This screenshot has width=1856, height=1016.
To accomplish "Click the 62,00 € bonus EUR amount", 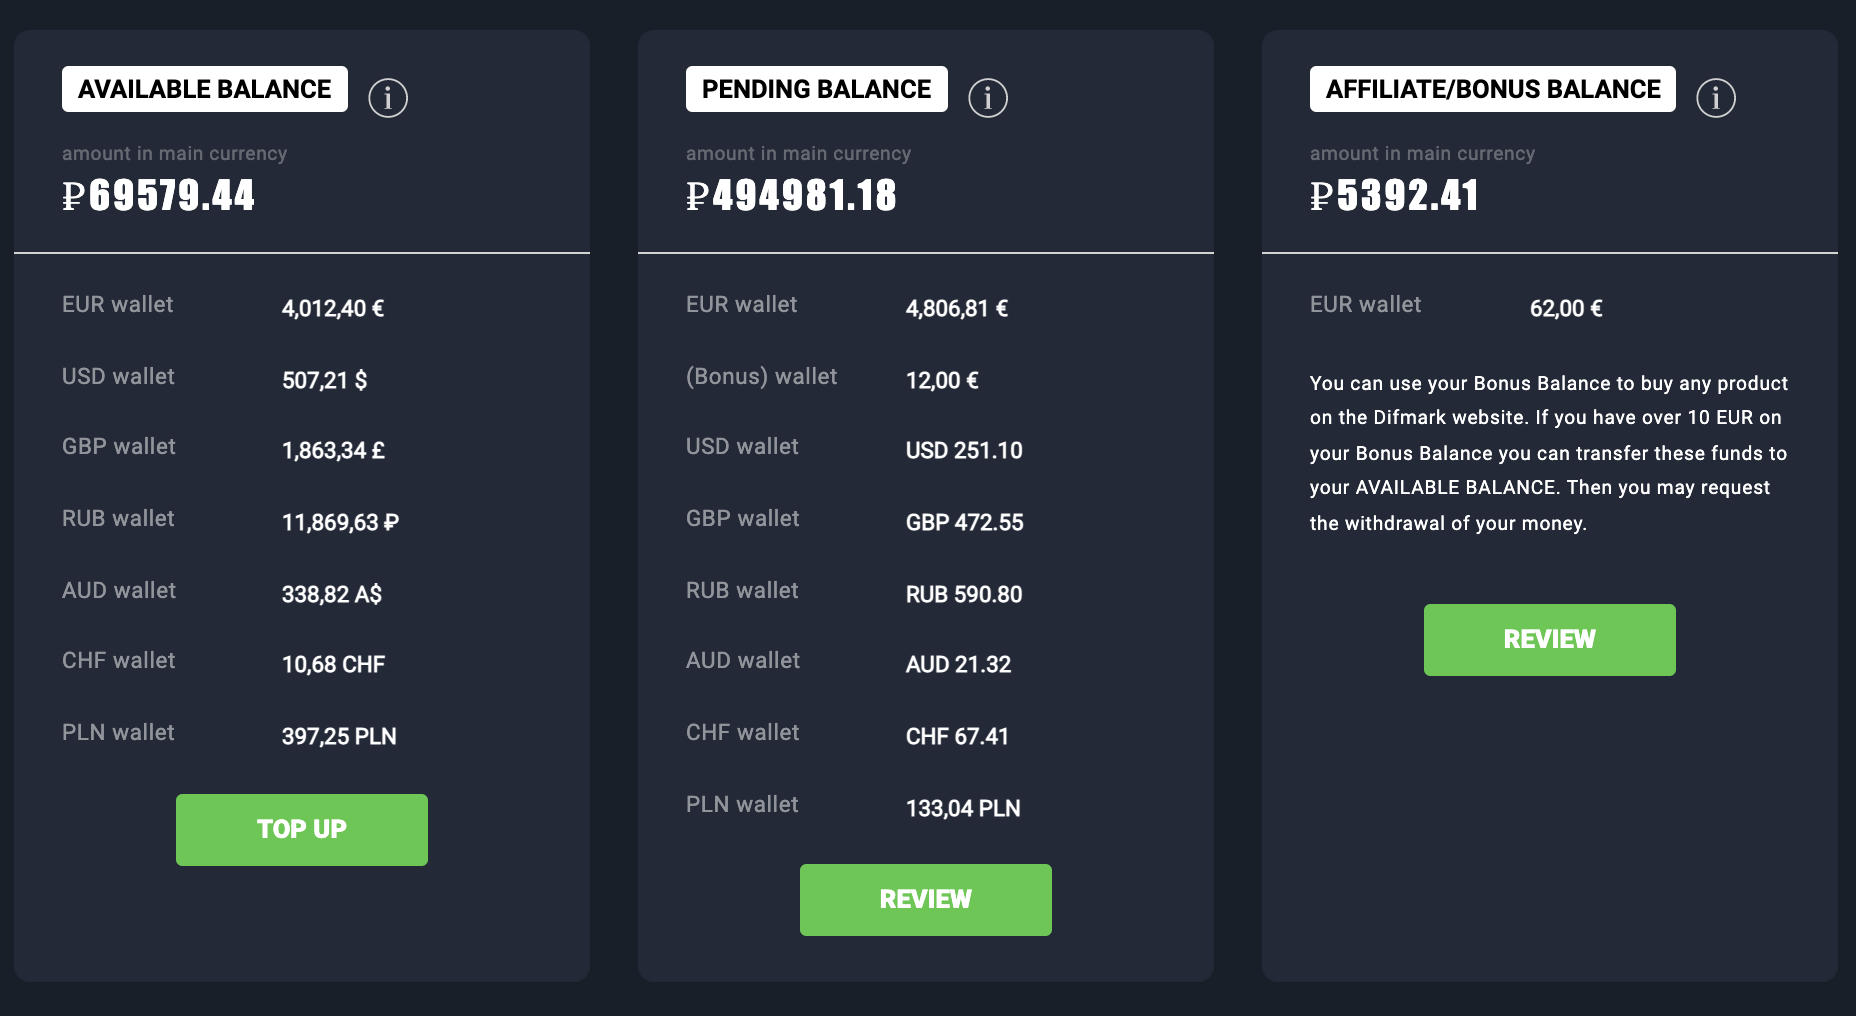I will coord(1566,308).
